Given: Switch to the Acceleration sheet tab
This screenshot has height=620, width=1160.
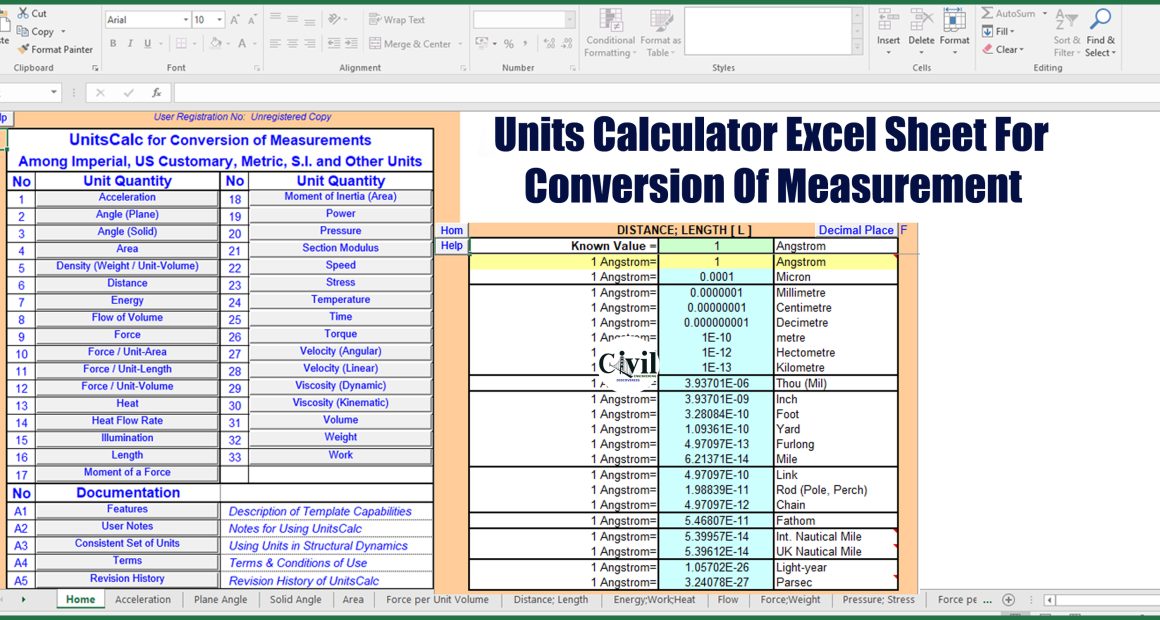Looking at the screenshot, I should [143, 599].
